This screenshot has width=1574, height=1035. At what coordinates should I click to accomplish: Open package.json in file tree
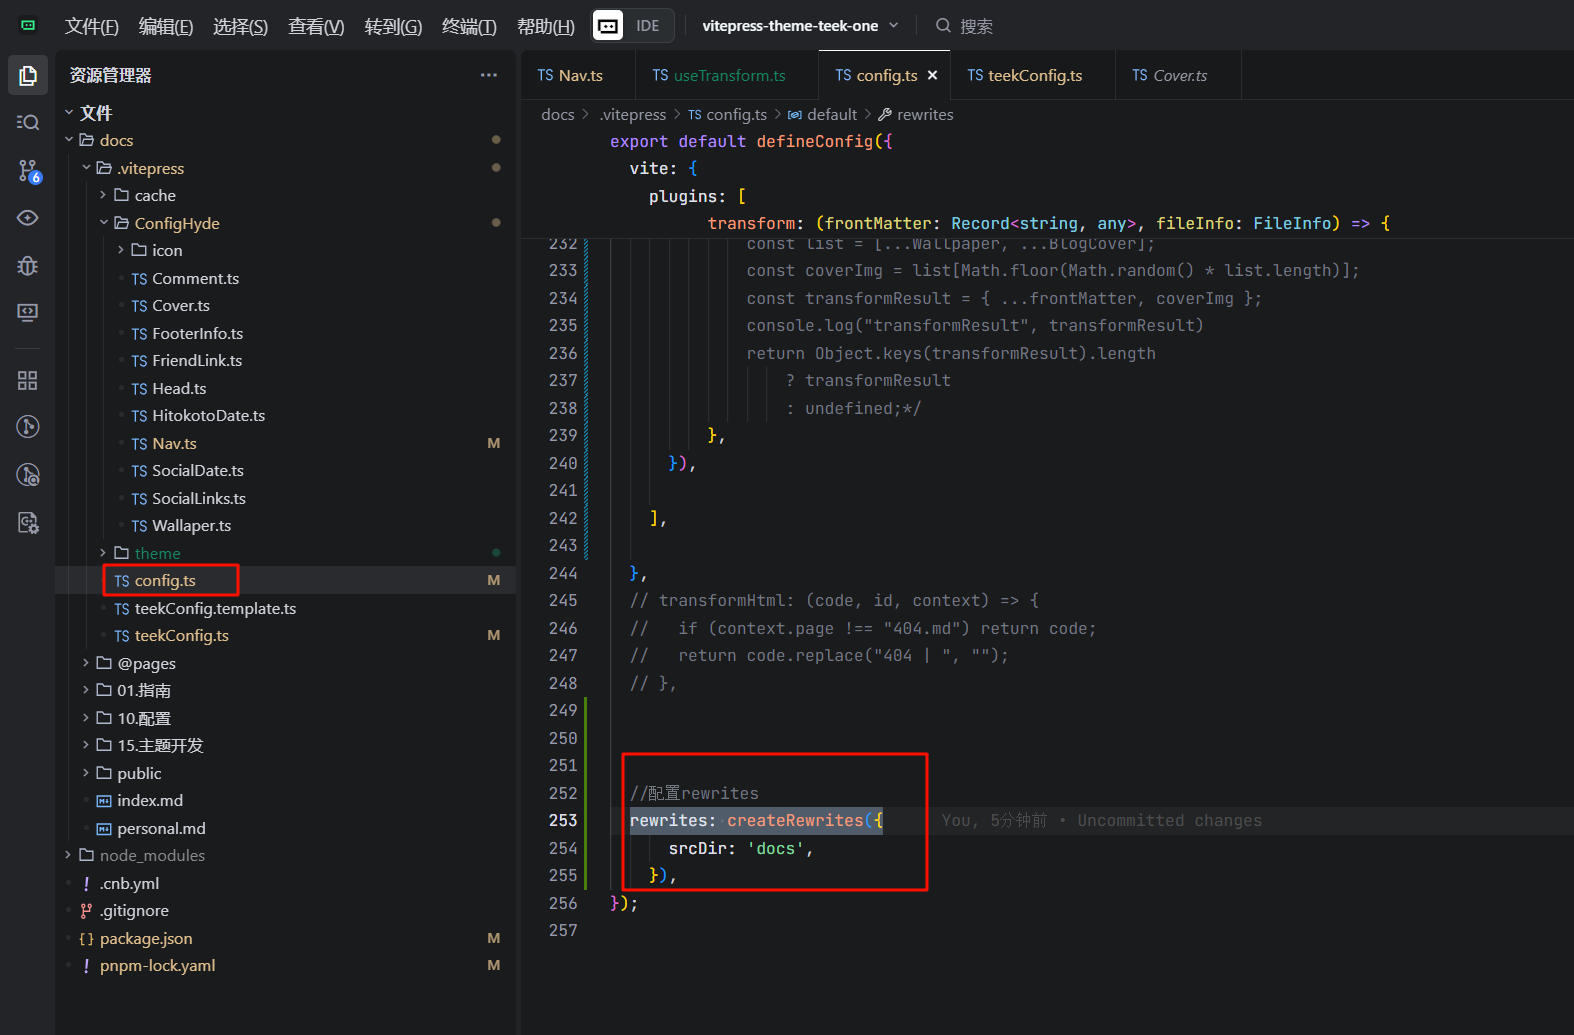(146, 938)
